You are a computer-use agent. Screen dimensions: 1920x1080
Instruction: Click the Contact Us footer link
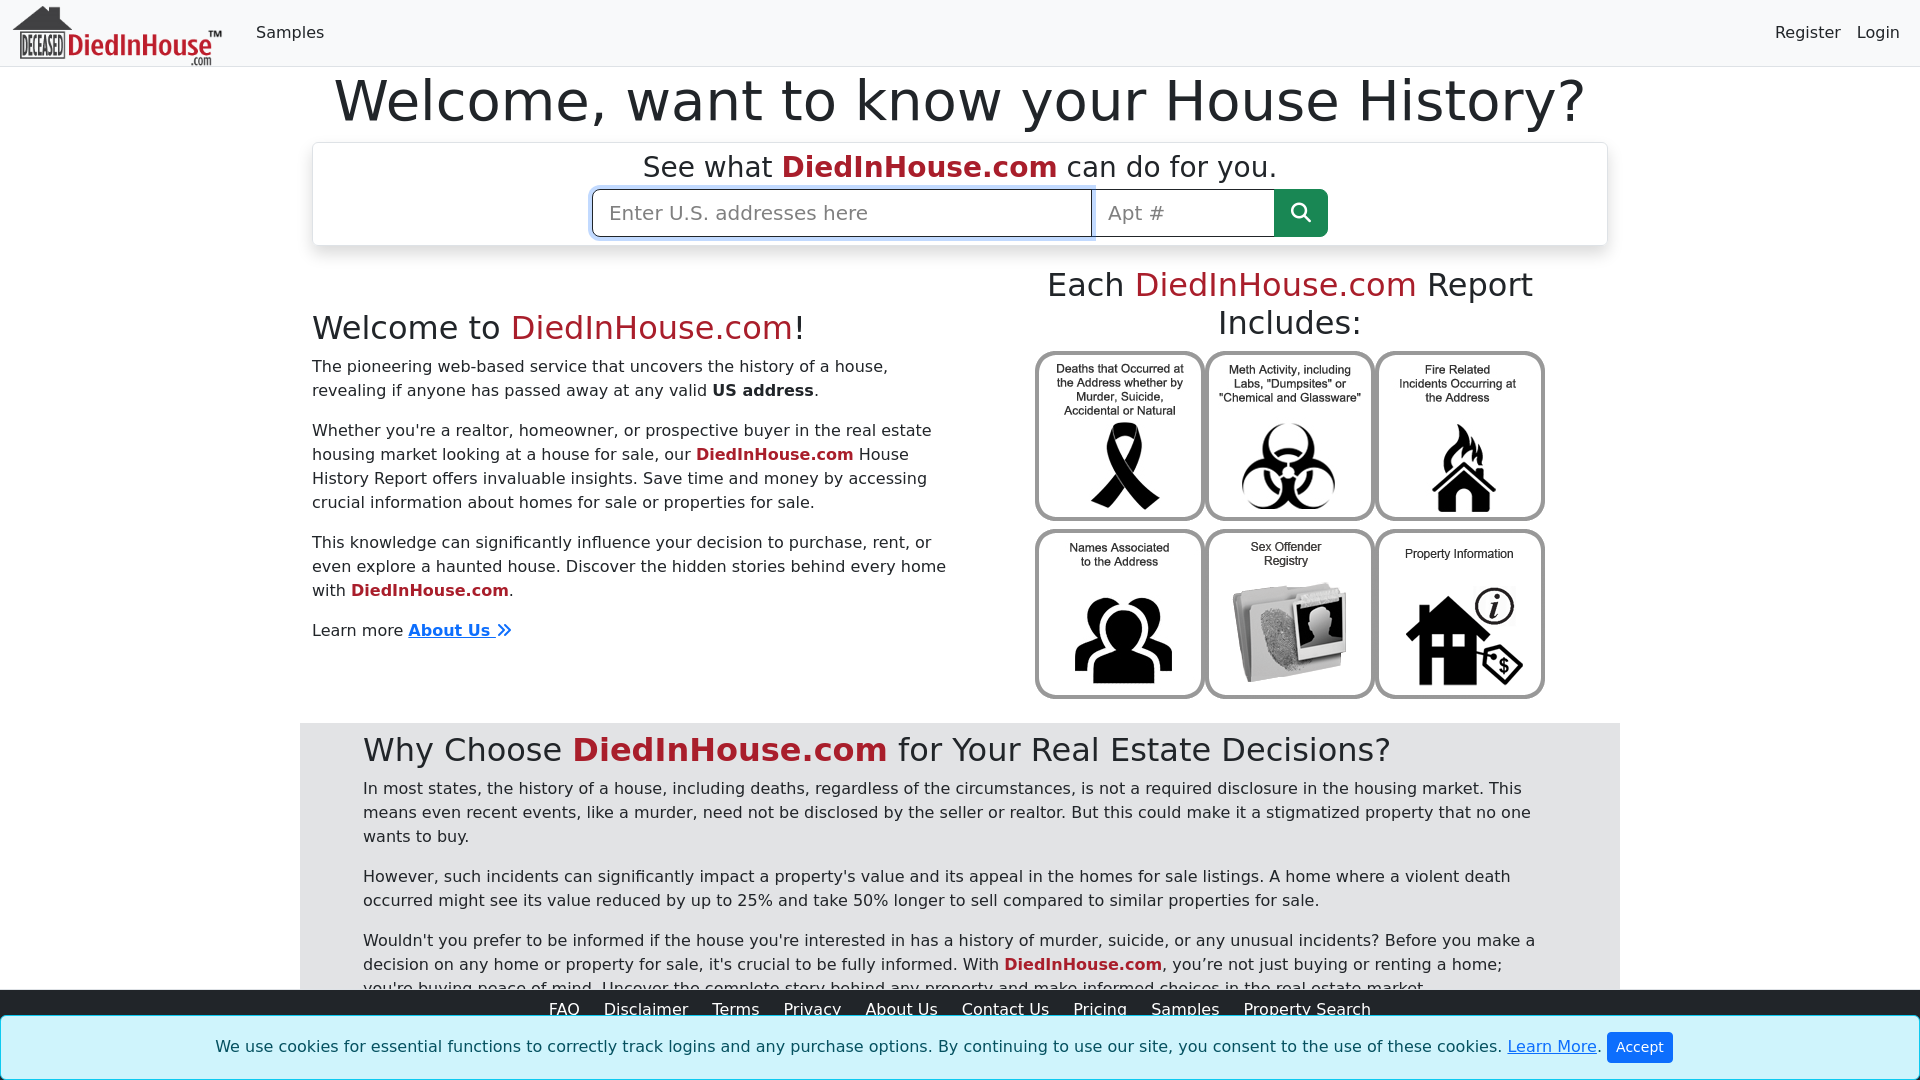(x=1005, y=1009)
